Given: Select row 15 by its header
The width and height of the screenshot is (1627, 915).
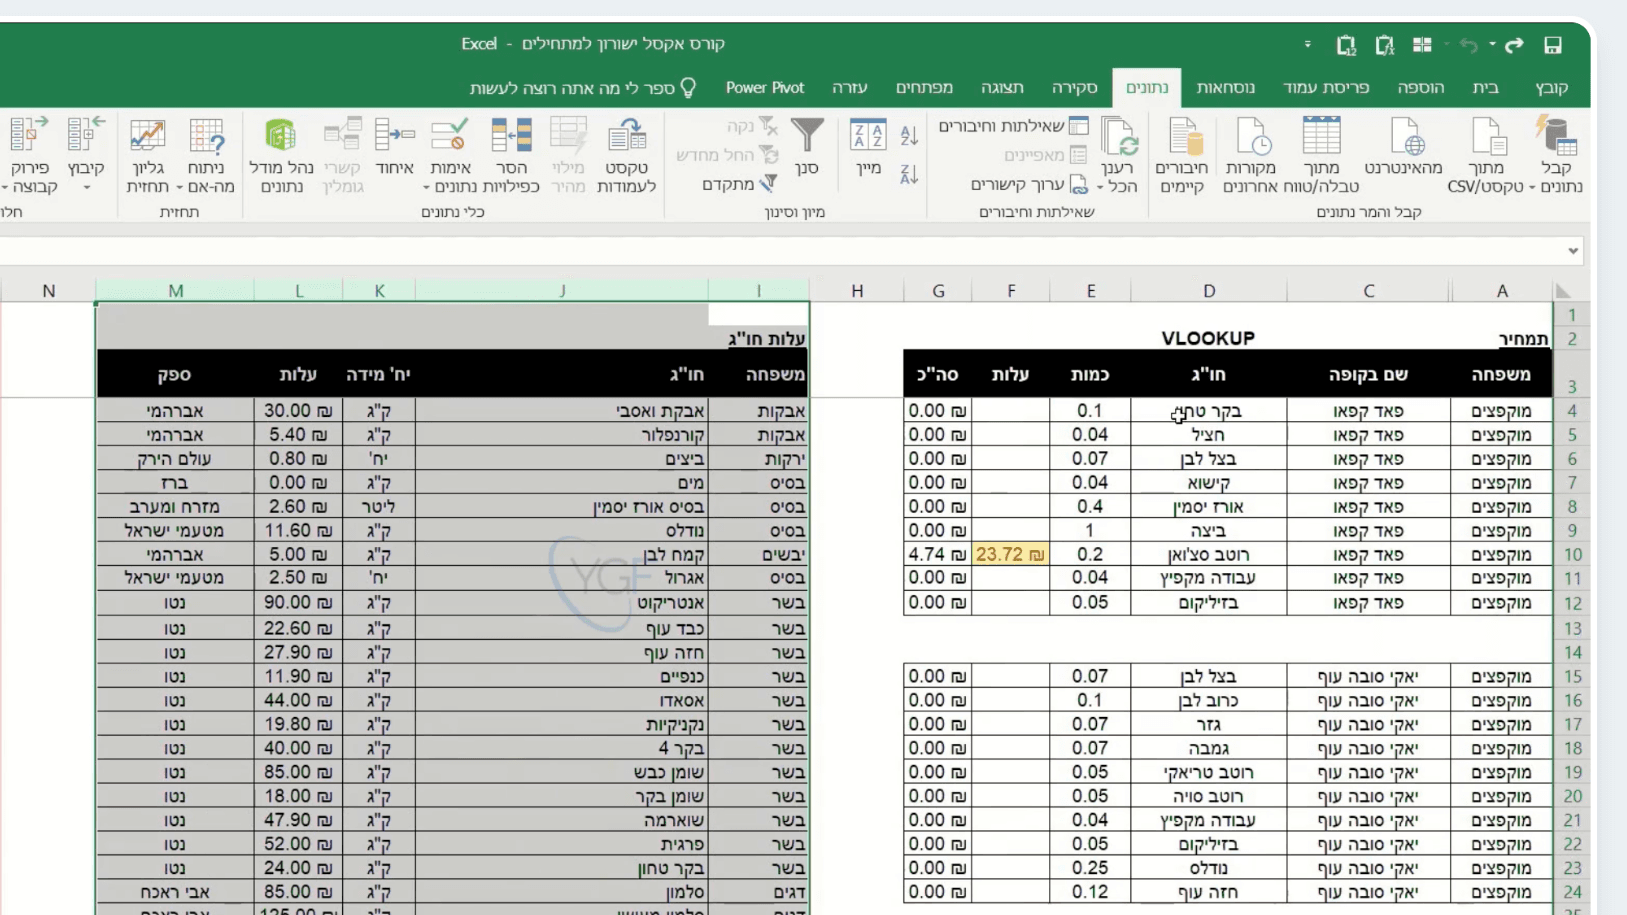Looking at the screenshot, I should [x=1573, y=677].
